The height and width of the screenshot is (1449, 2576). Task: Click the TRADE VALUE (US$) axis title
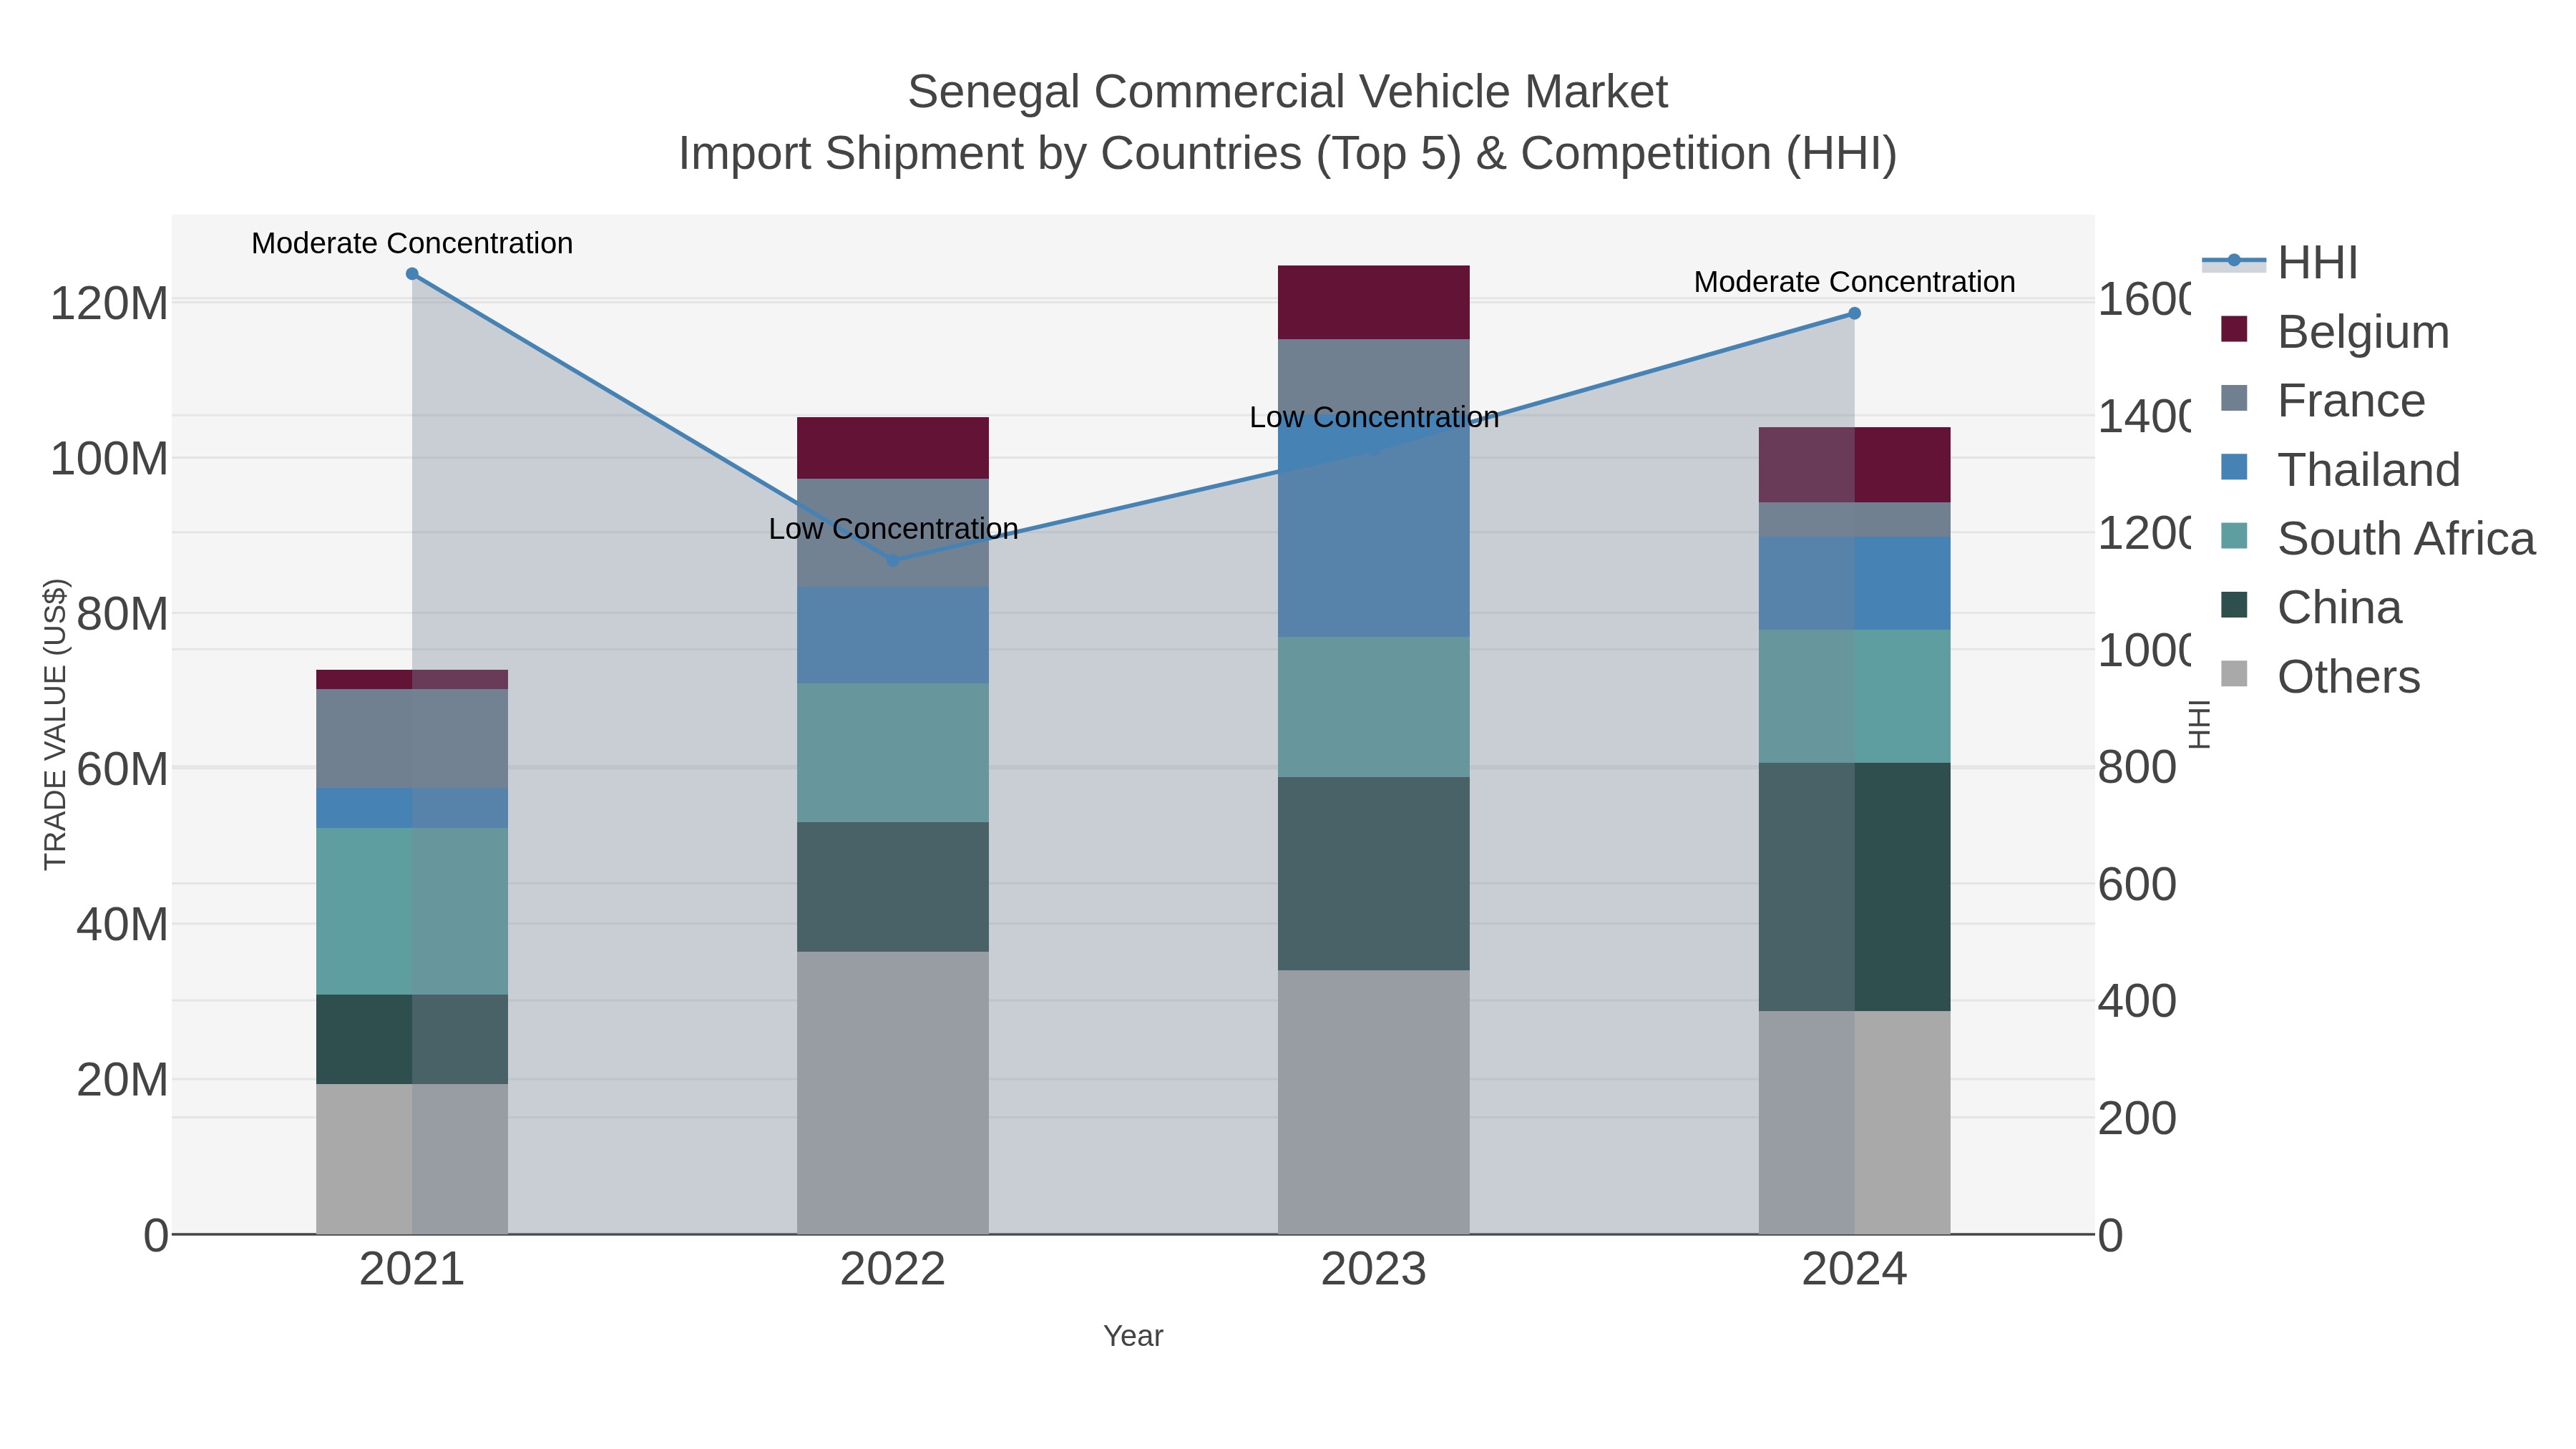coord(55,724)
